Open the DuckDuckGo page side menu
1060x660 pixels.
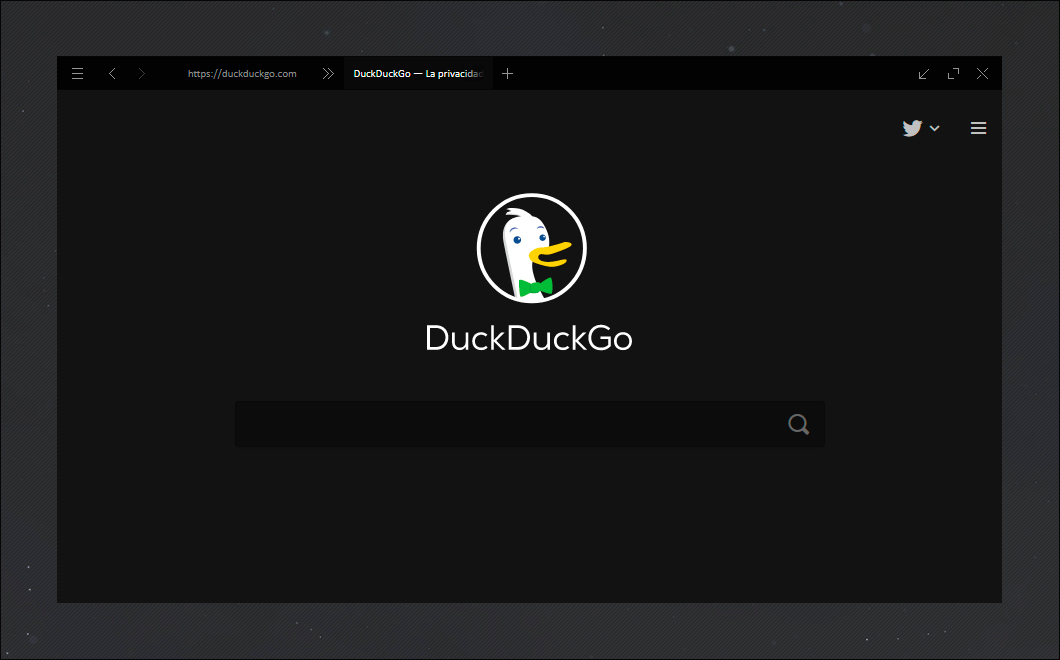click(978, 128)
